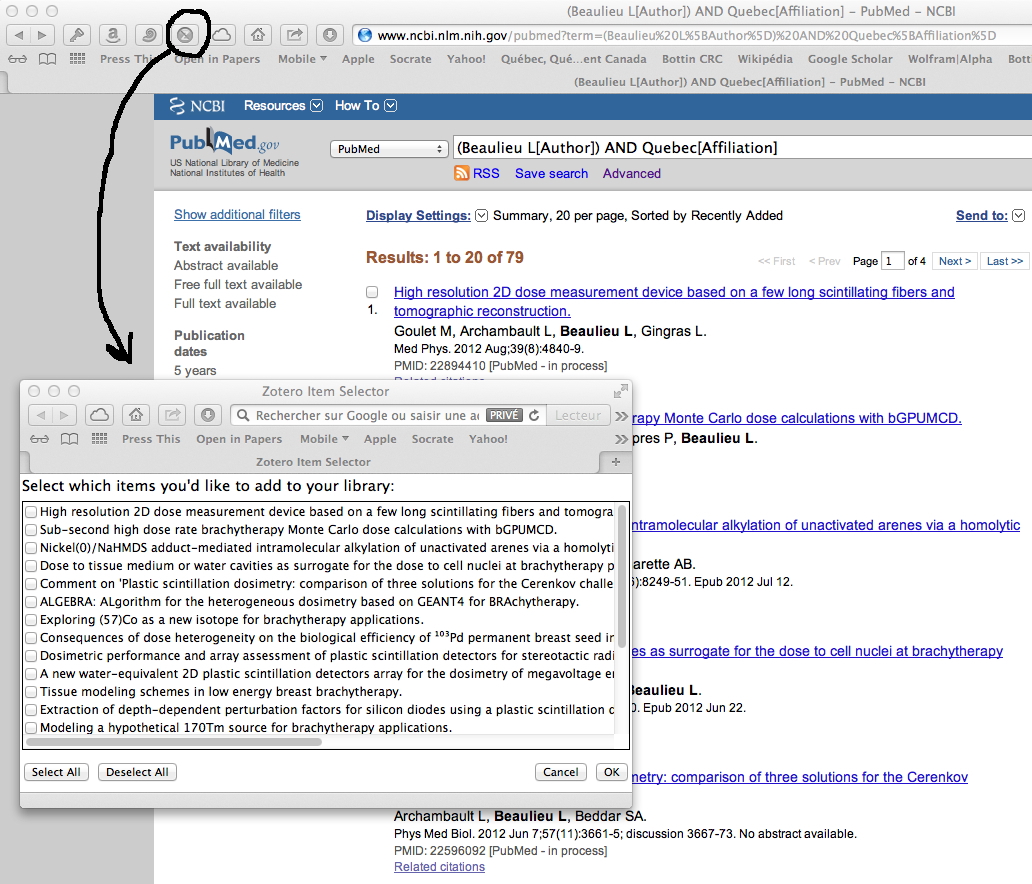Click the orange RSS feed icon
Image resolution: width=1032 pixels, height=884 pixels.
(x=462, y=173)
